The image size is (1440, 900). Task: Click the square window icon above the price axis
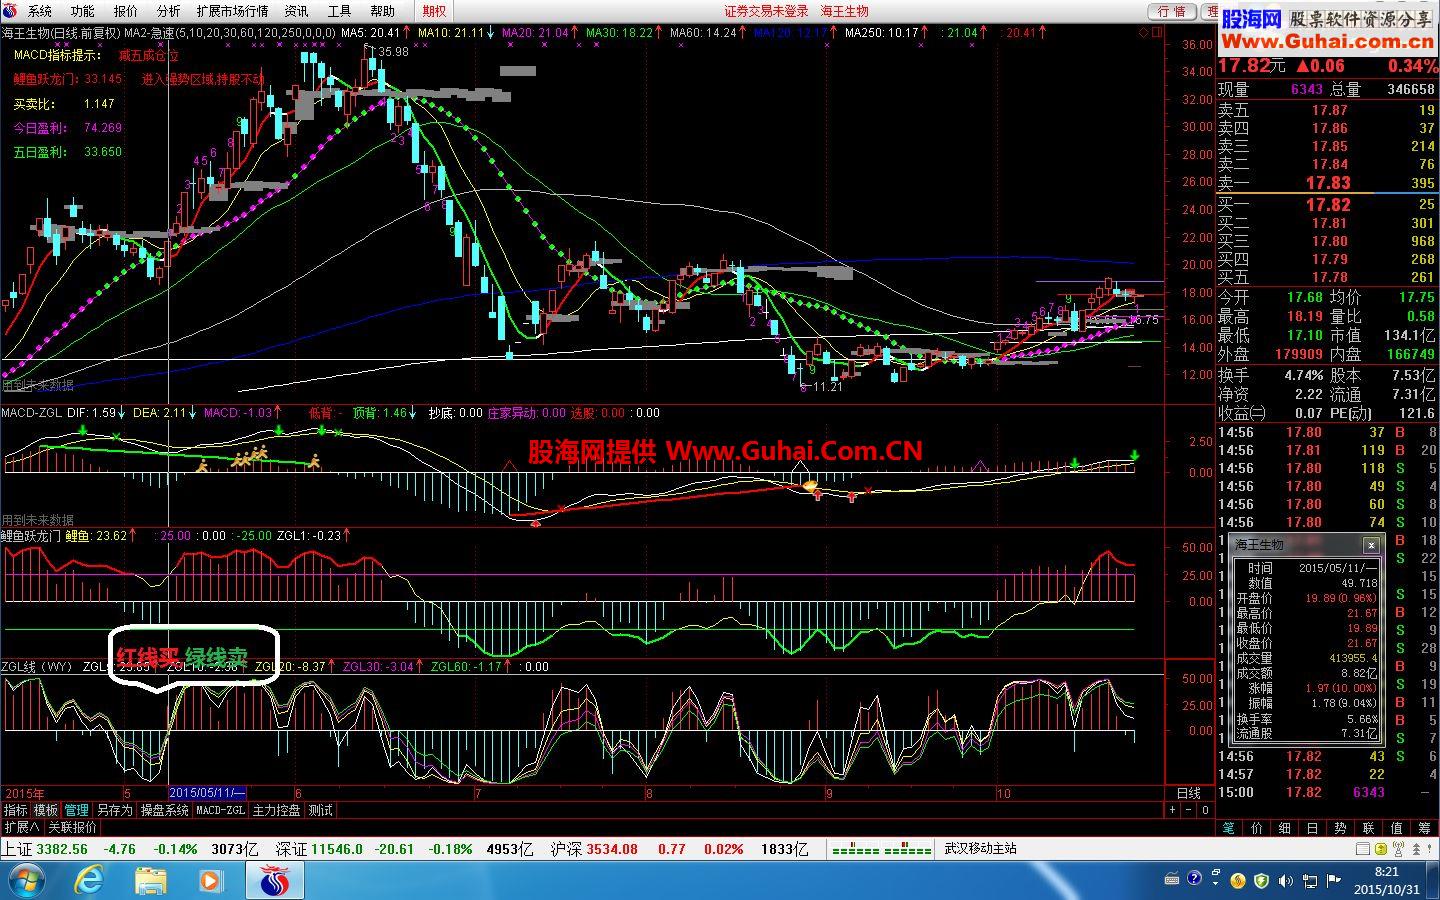tap(1157, 32)
